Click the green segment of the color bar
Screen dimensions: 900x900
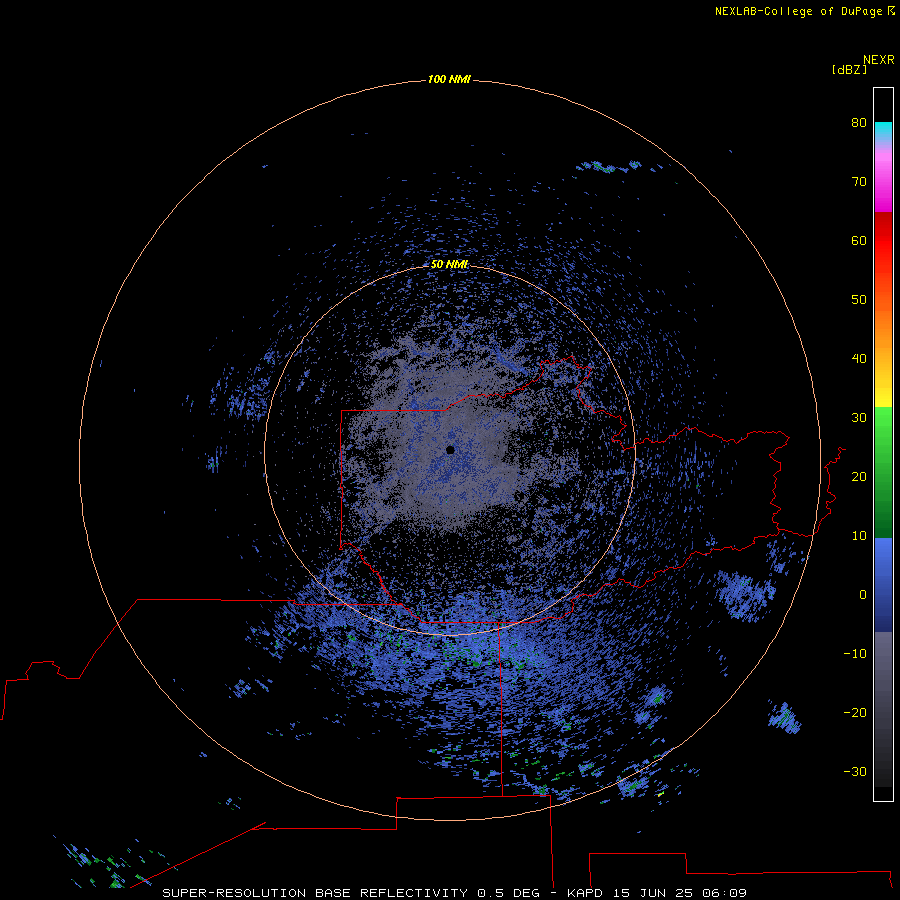(x=883, y=472)
